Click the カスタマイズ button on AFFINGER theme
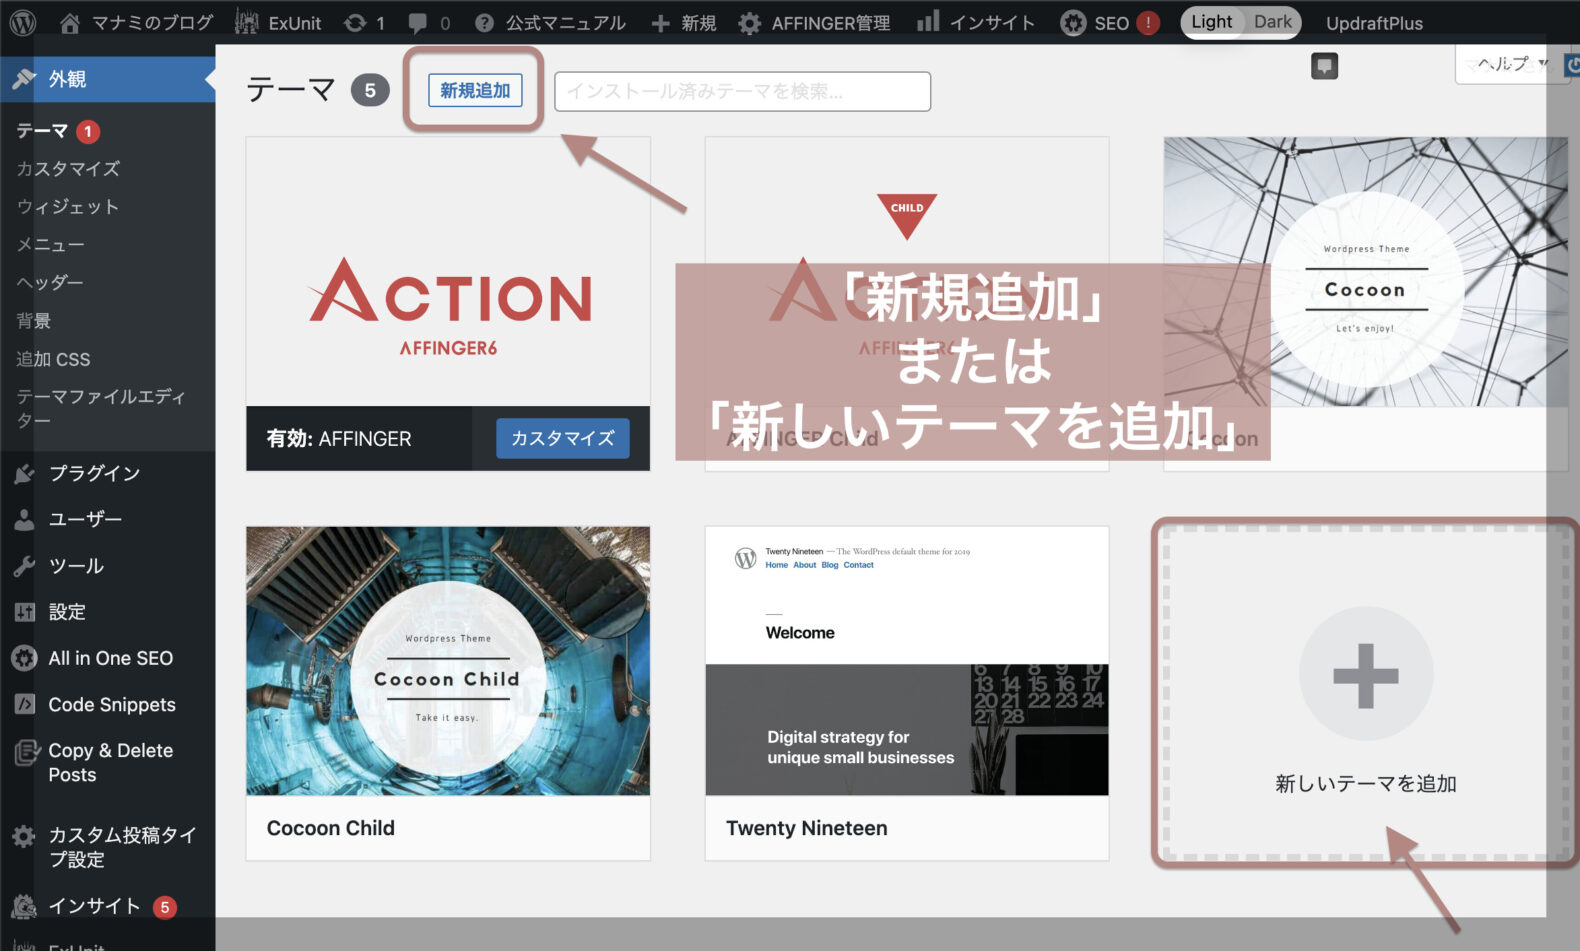Screen dimensions: 1580x951 point(563,438)
